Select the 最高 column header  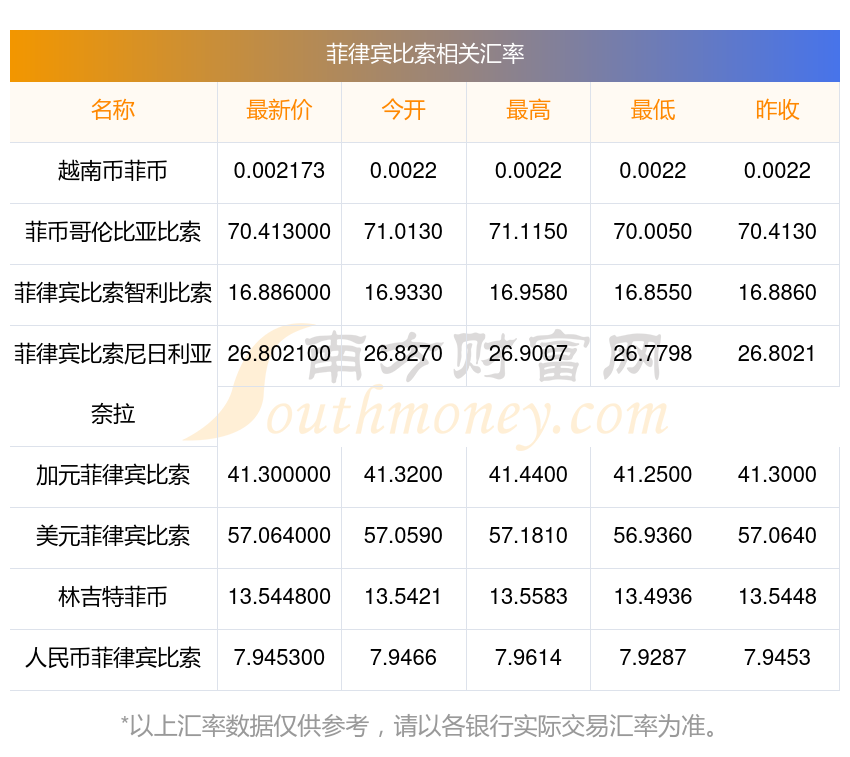coord(528,110)
